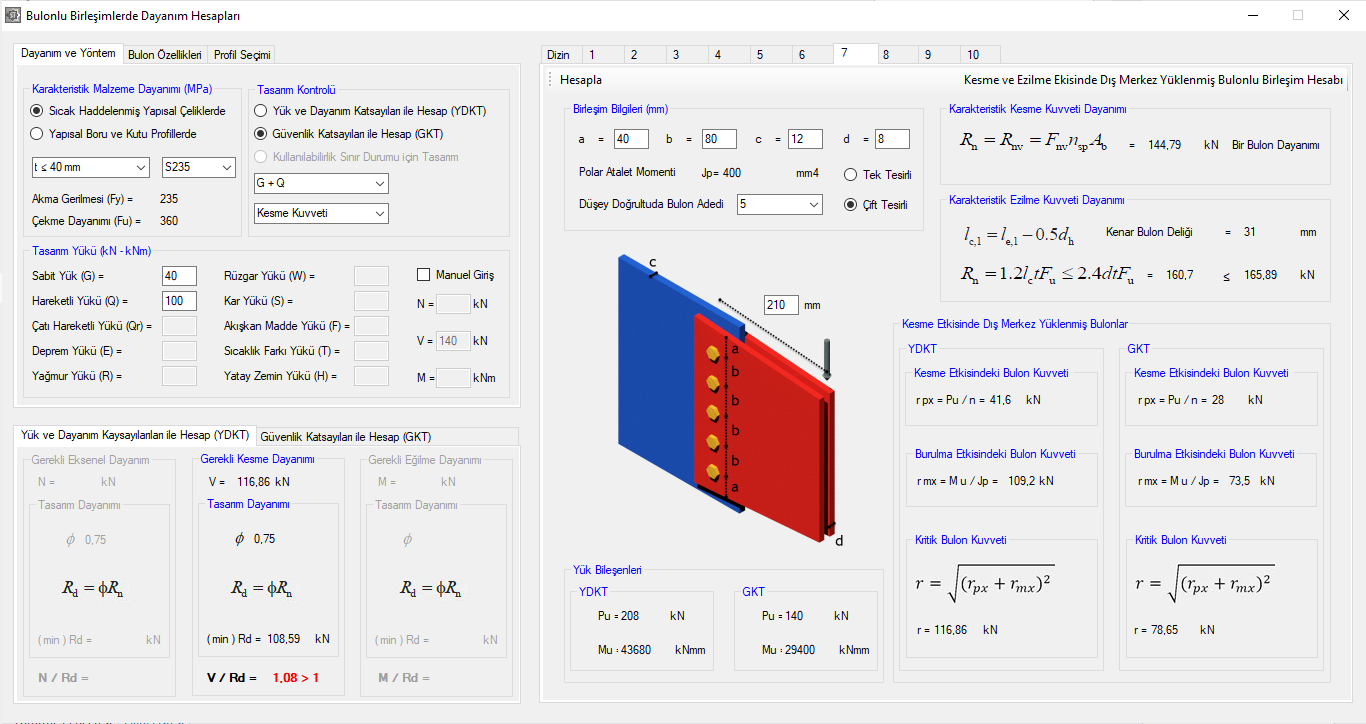Maximize the application window
The width and height of the screenshot is (1366, 724).
pyautogui.click(x=1298, y=15)
